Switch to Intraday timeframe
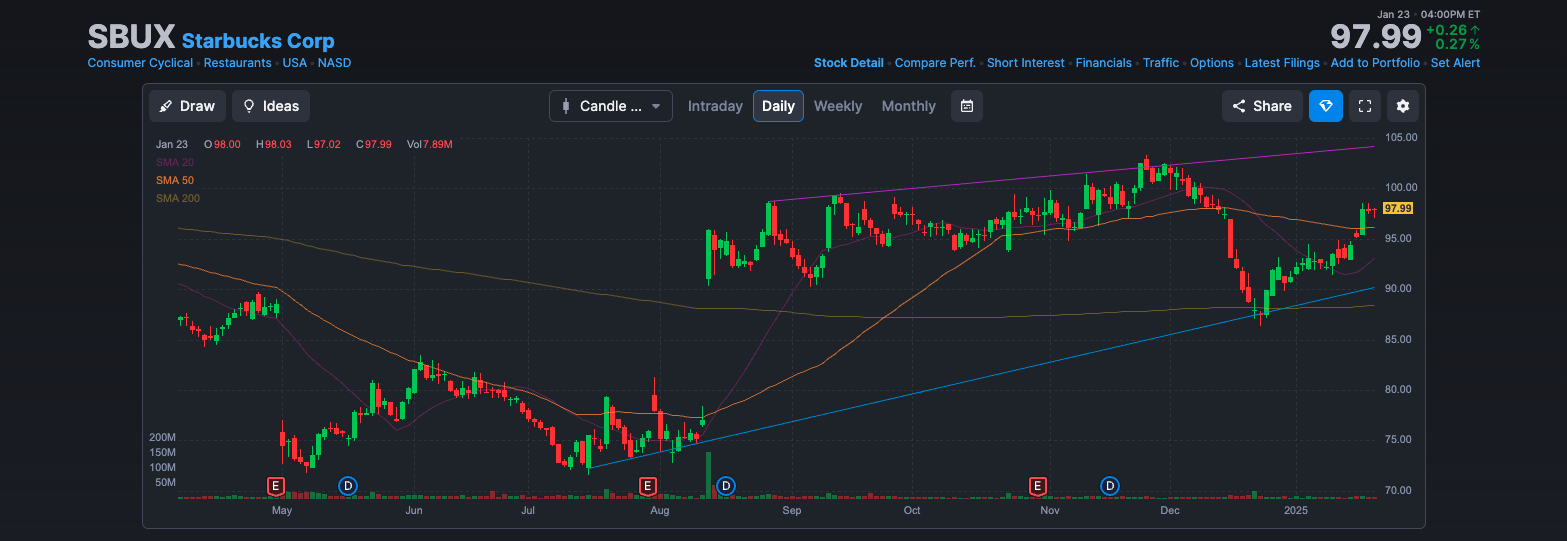This screenshot has width=1567, height=541. pos(715,106)
